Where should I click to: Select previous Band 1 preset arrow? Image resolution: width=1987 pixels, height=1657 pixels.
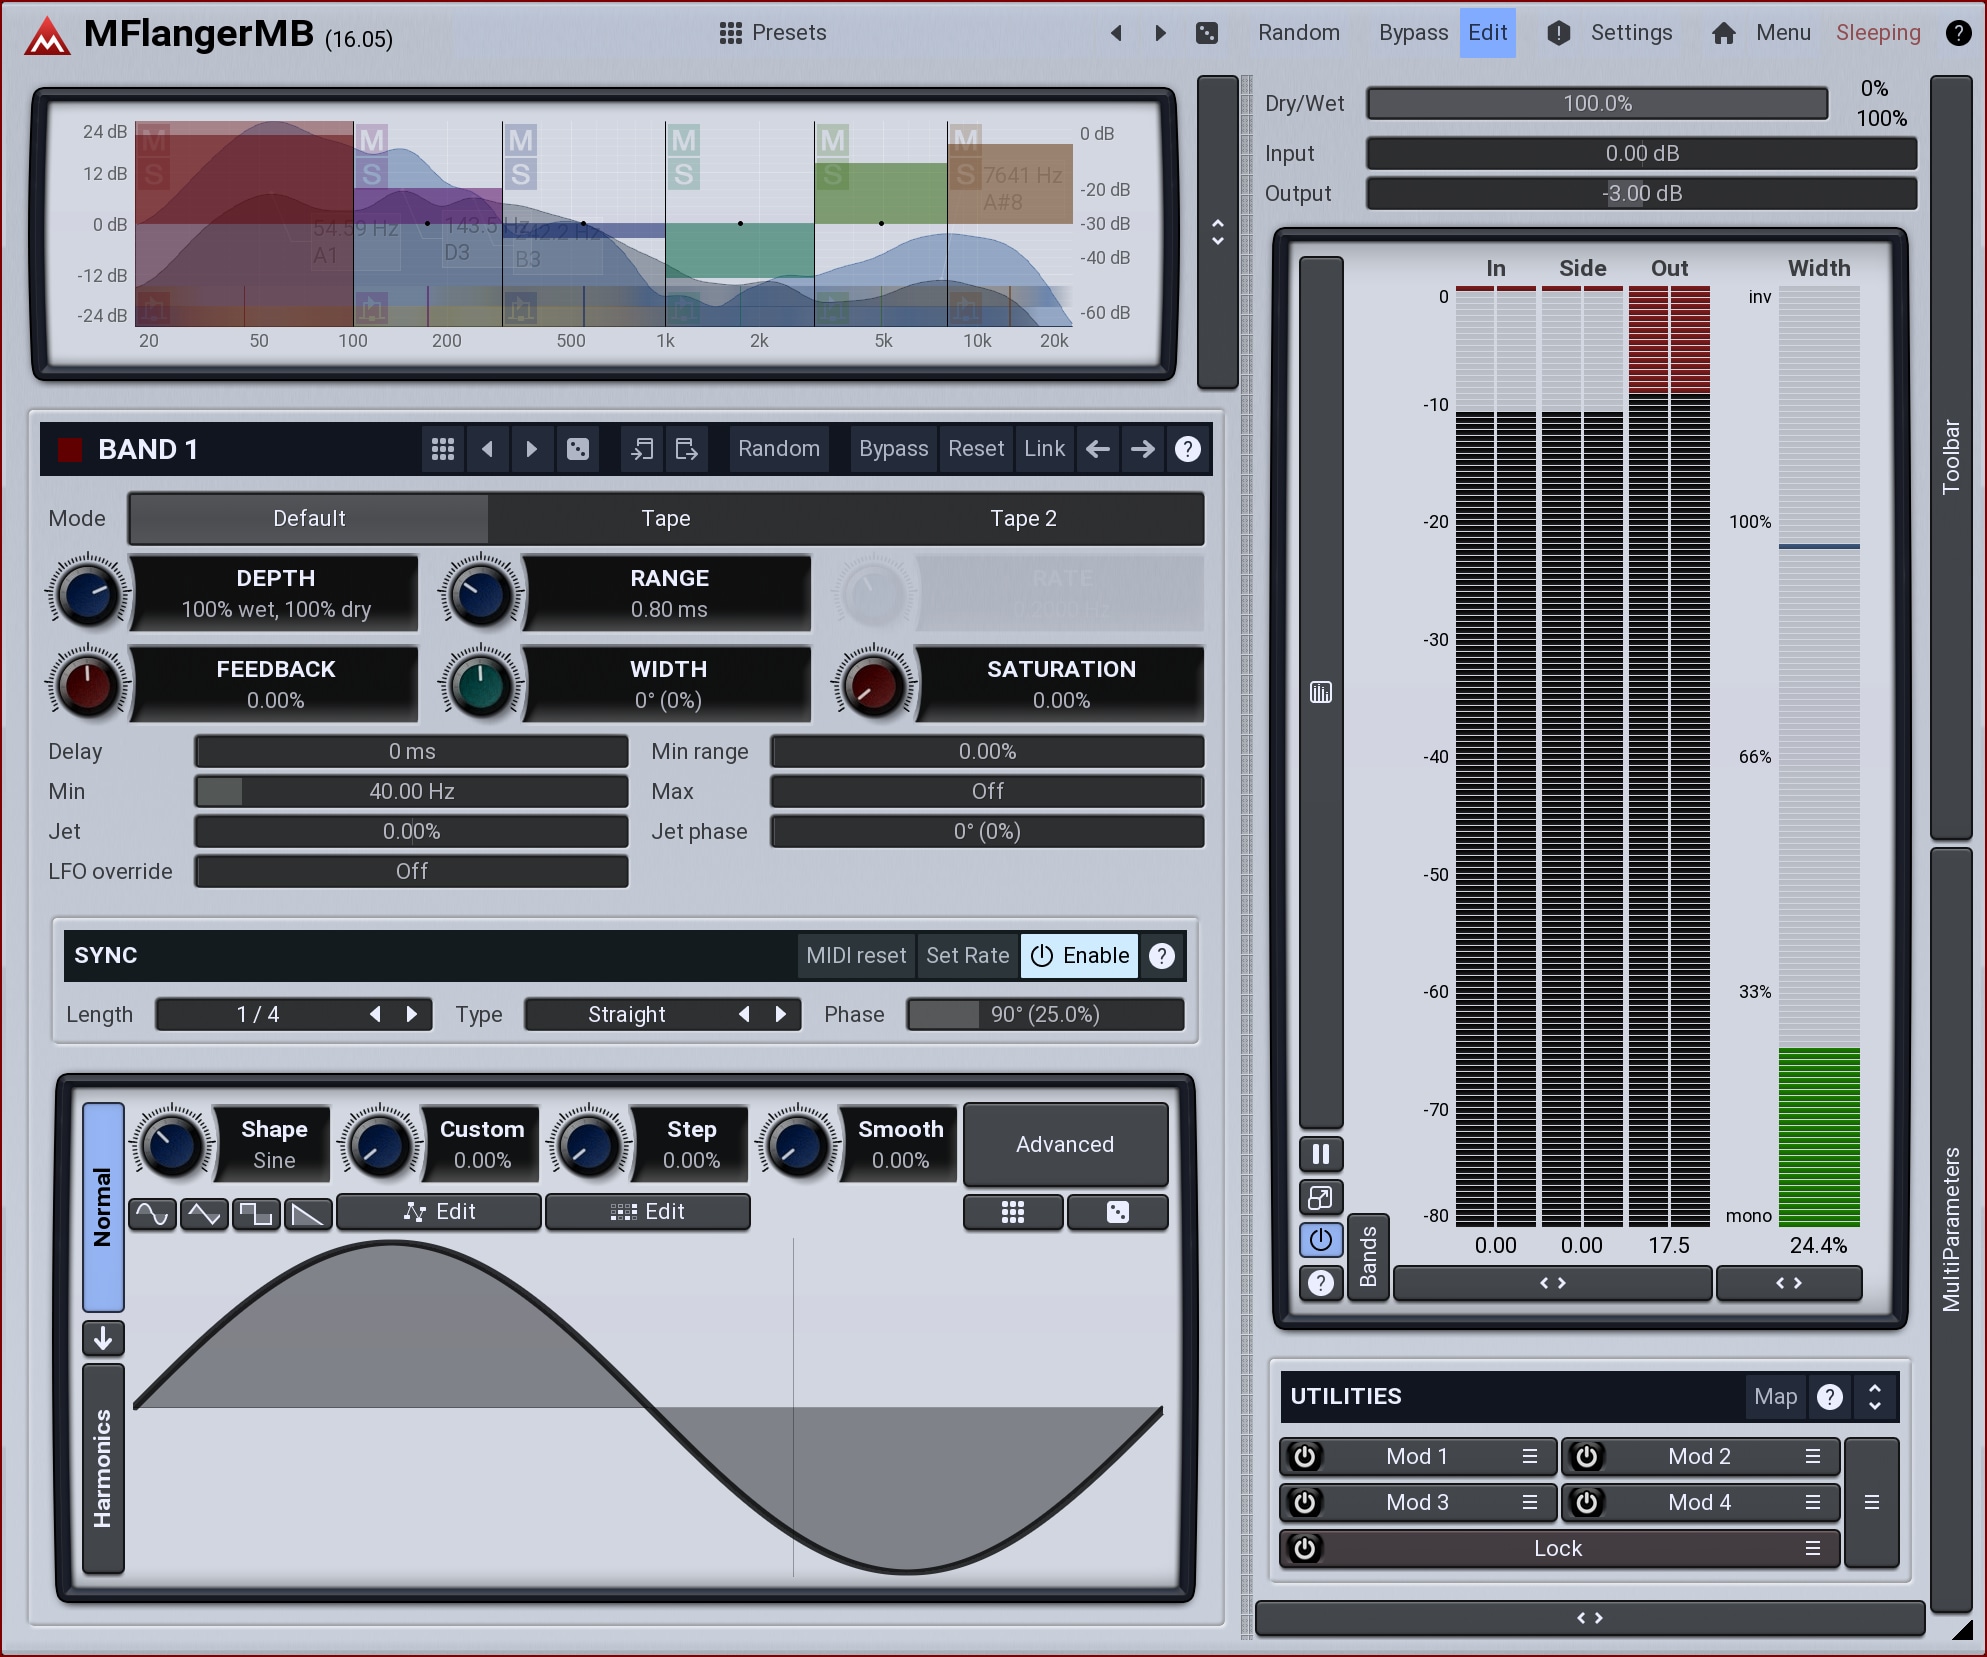tap(488, 449)
